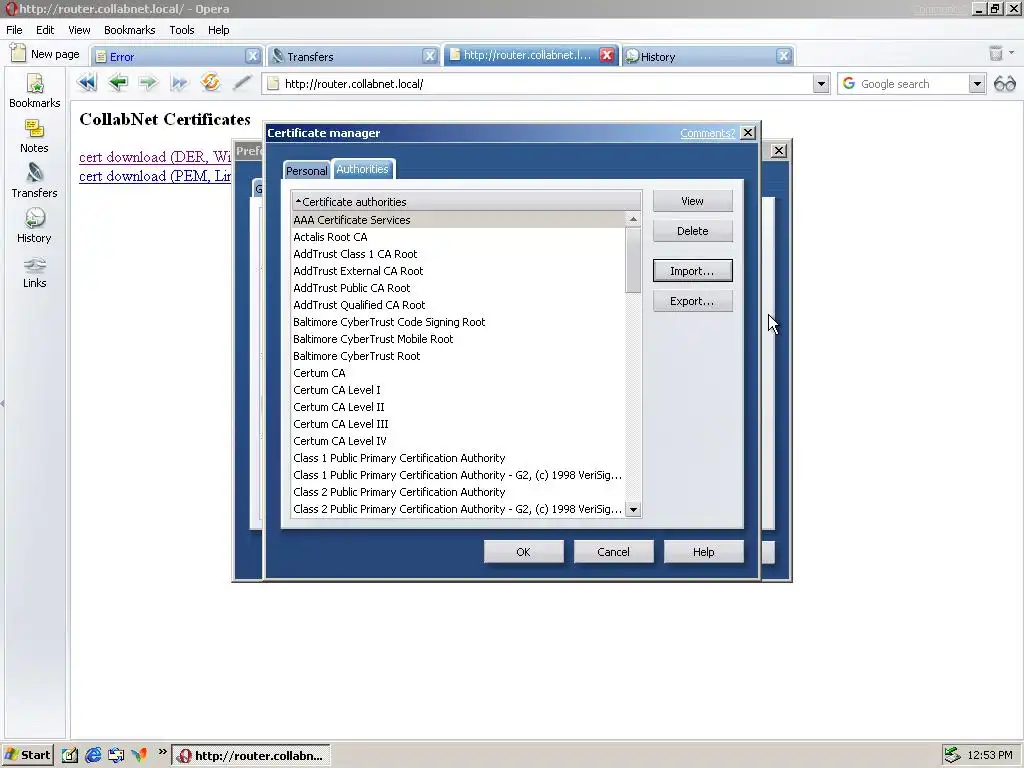Click the certificate list scrollbar thumb
Image resolution: width=1024 pixels, height=768 pixels.
pyautogui.click(x=633, y=260)
